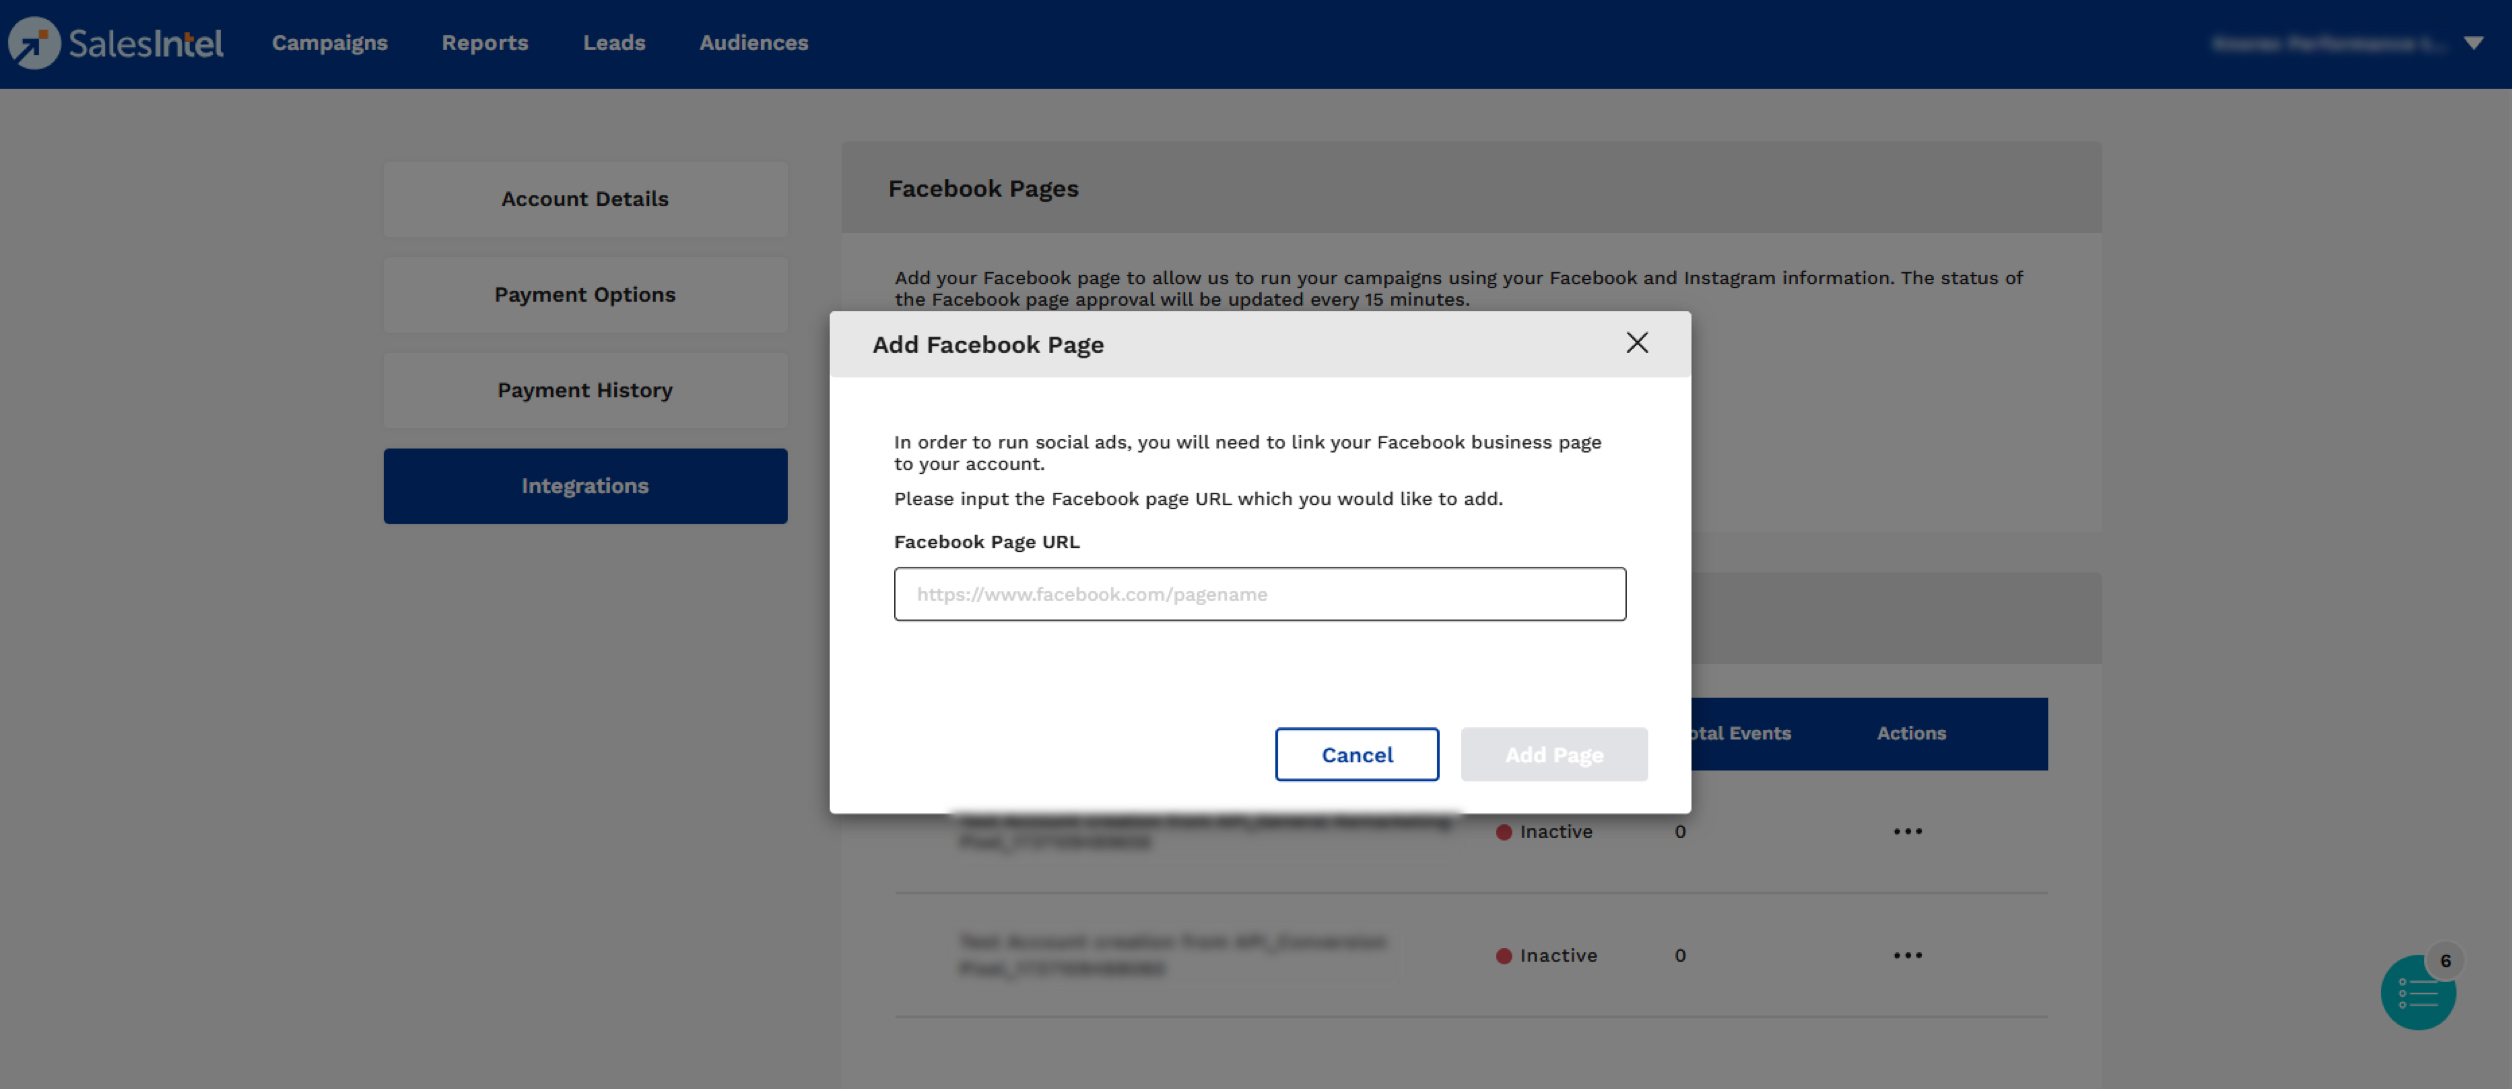Select the Payment Options sidebar item
The image size is (2512, 1089).
[585, 294]
